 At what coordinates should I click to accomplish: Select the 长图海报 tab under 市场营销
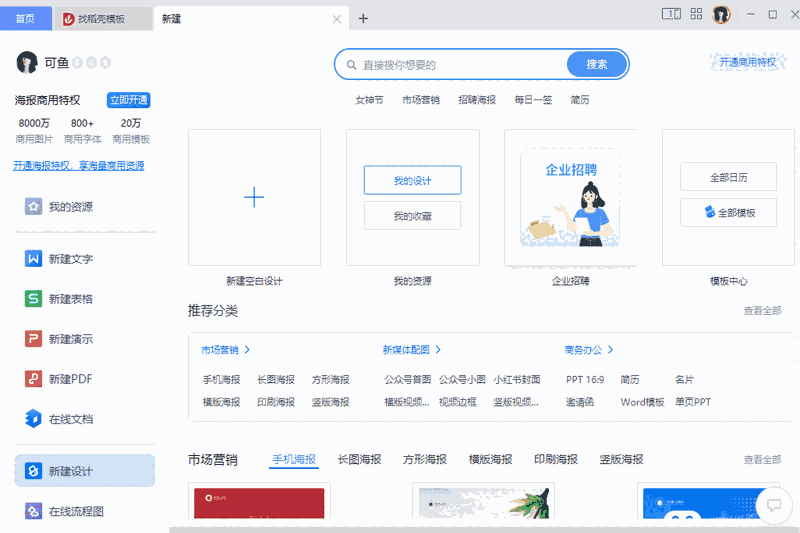pyautogui.click(x=360, y=460)
